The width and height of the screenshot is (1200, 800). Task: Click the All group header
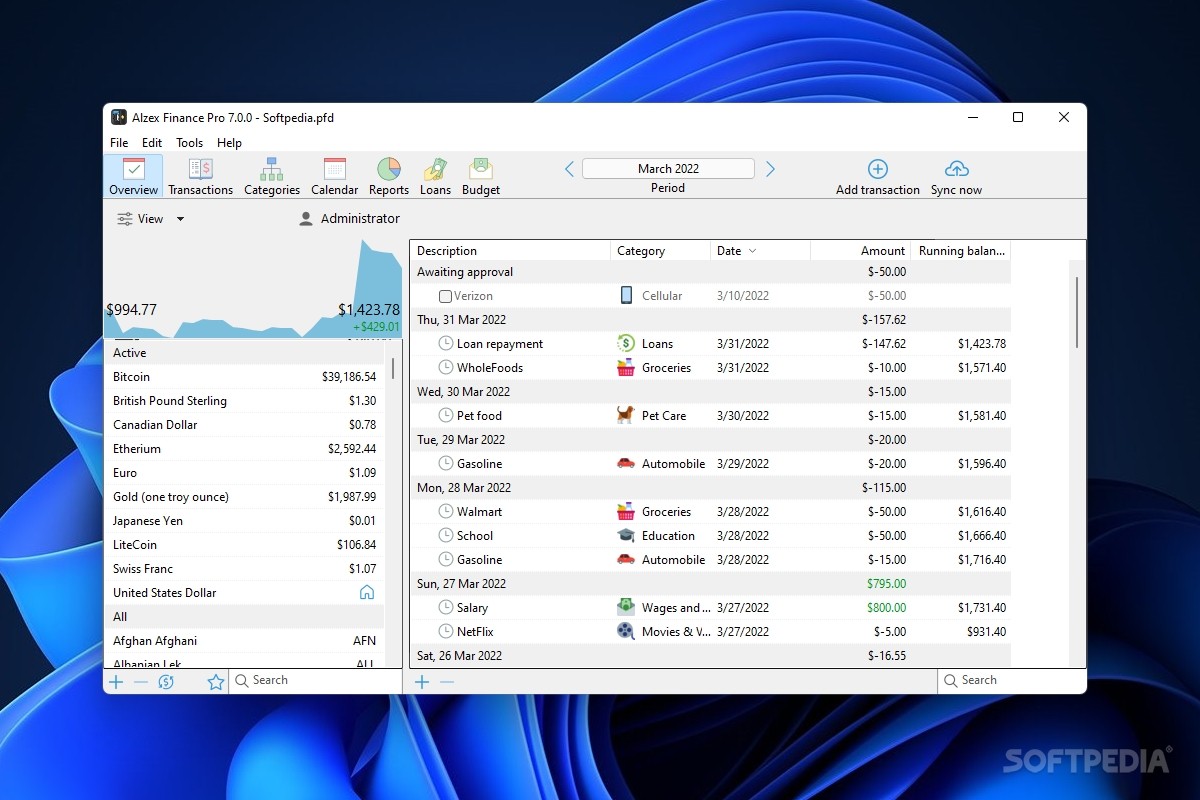click(244, 617)
